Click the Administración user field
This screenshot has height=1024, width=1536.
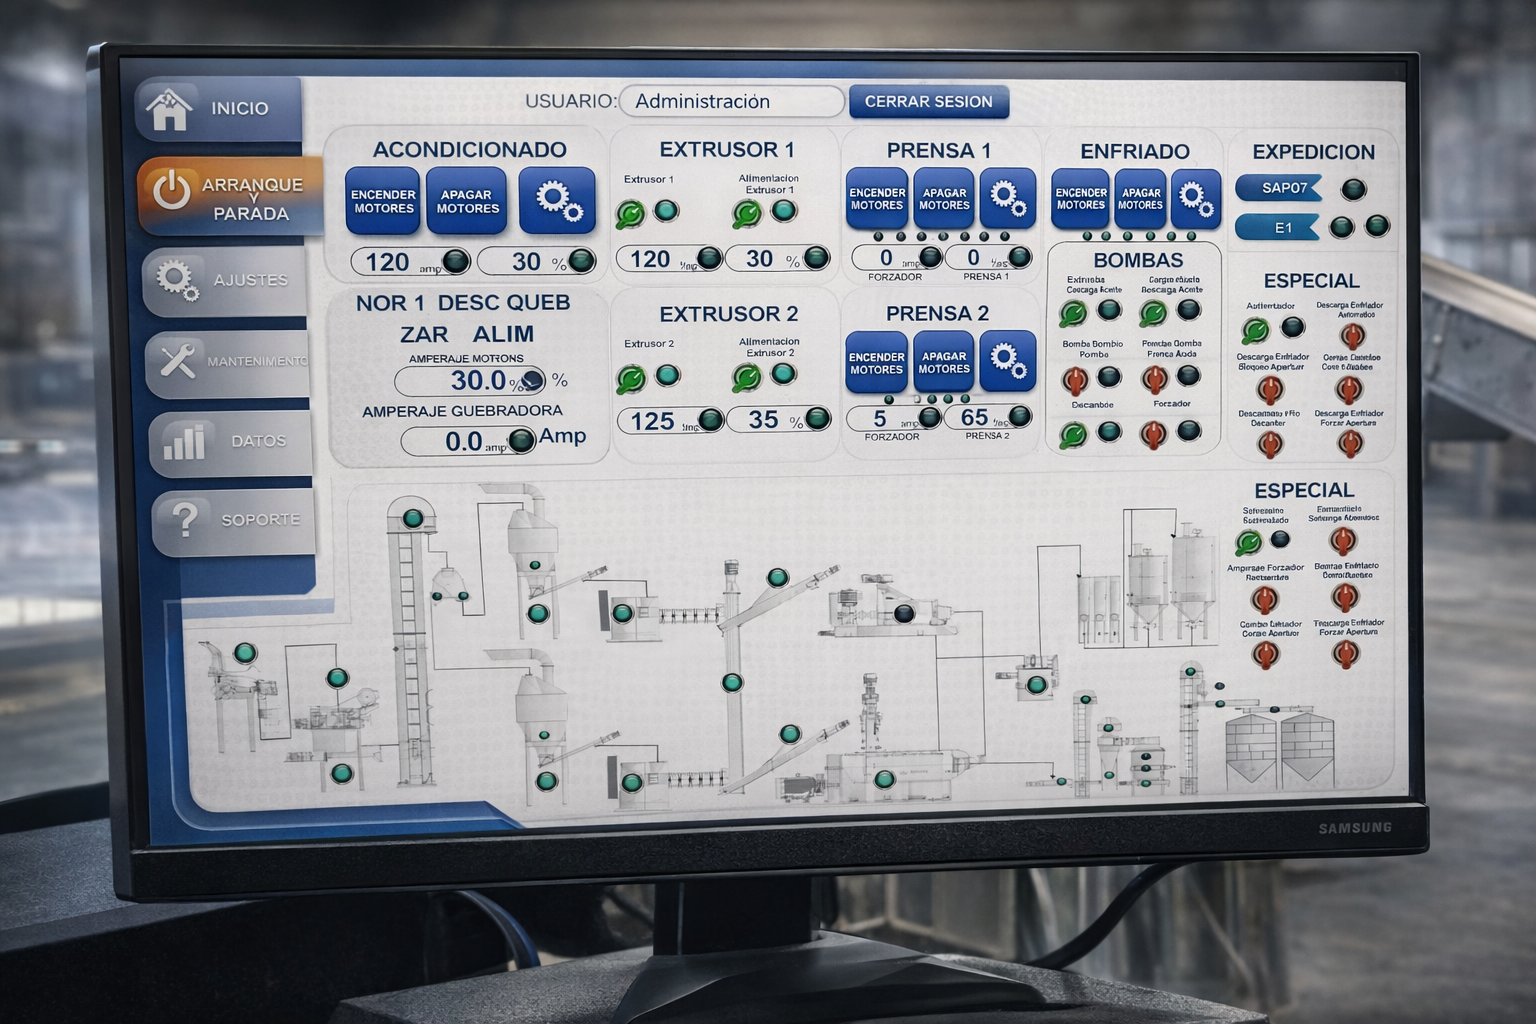click(x=732, y=101)
